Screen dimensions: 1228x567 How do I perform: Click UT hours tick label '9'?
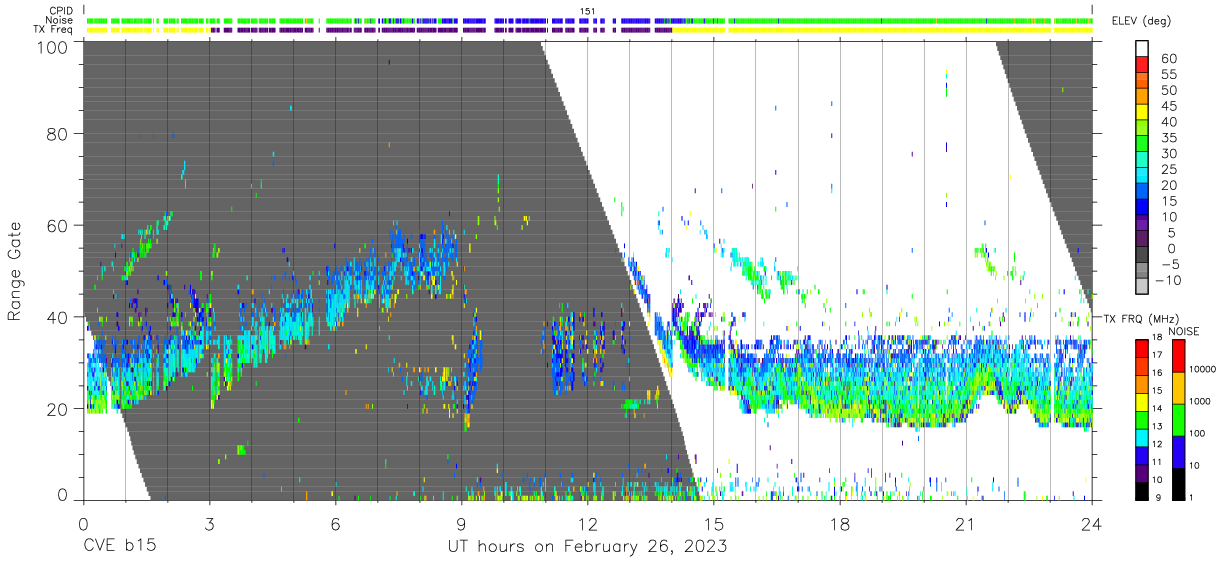pyautogui.click(x=461, y=523)
